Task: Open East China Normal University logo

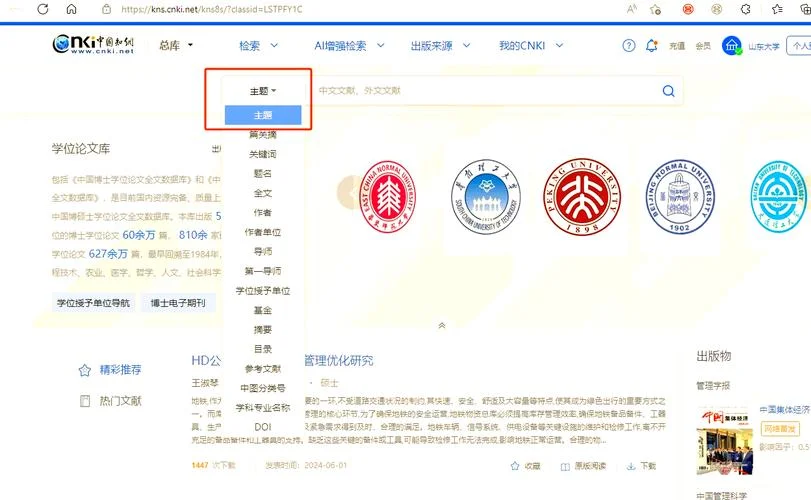Action: click(x=387, y=196)
